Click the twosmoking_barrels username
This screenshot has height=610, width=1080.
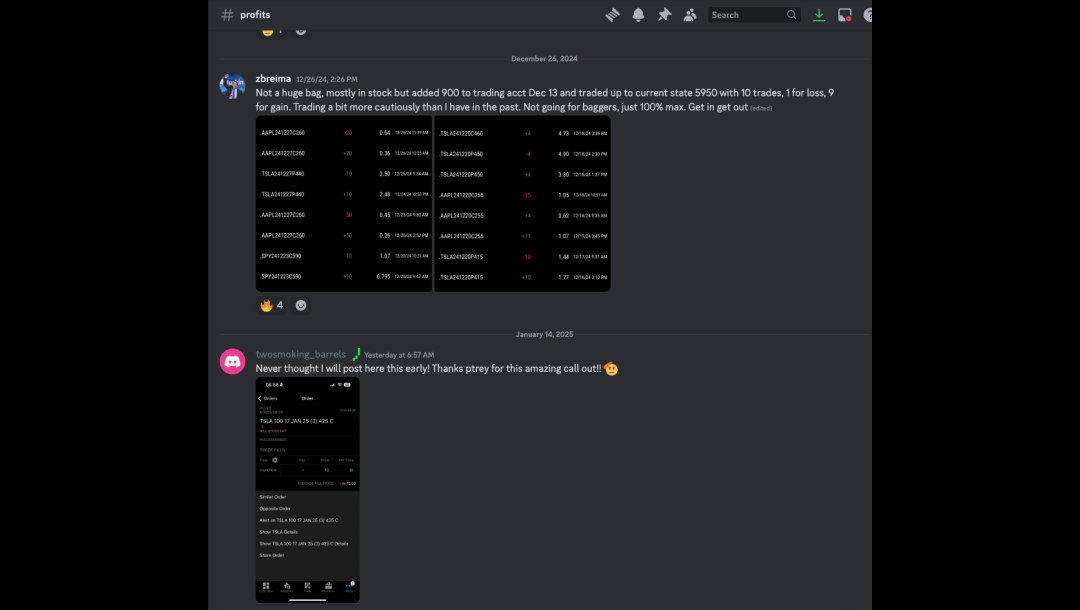point(301,354)
